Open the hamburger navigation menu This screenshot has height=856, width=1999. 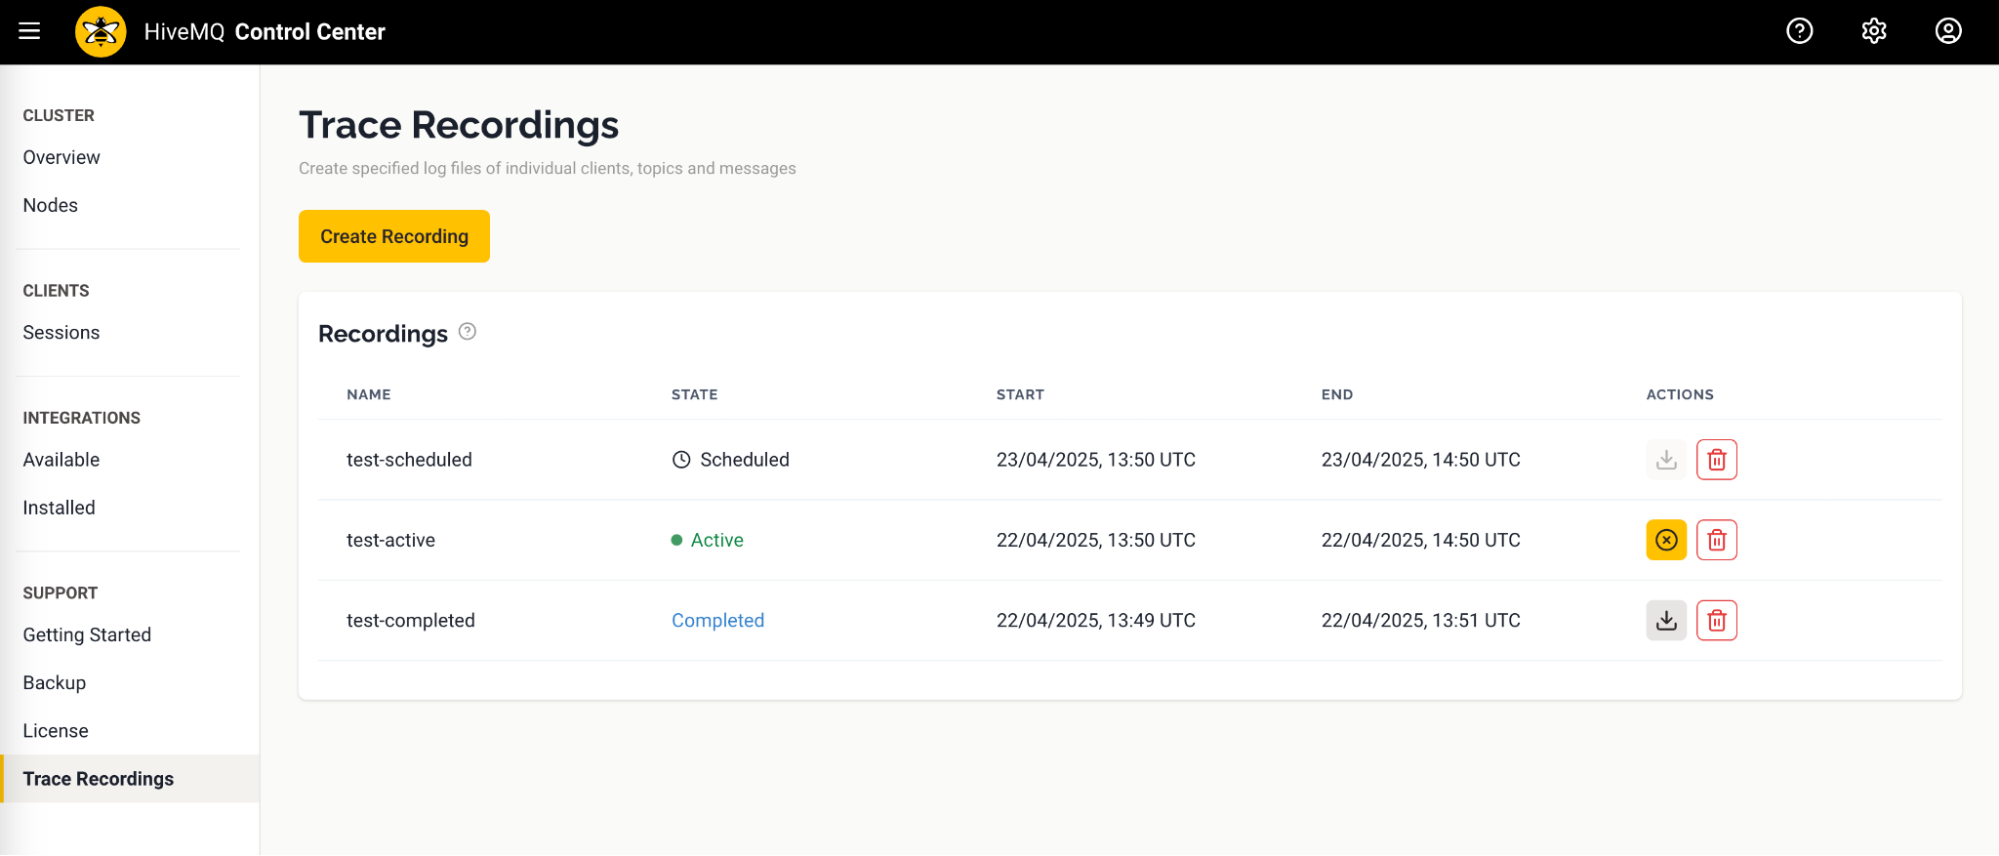30,31
